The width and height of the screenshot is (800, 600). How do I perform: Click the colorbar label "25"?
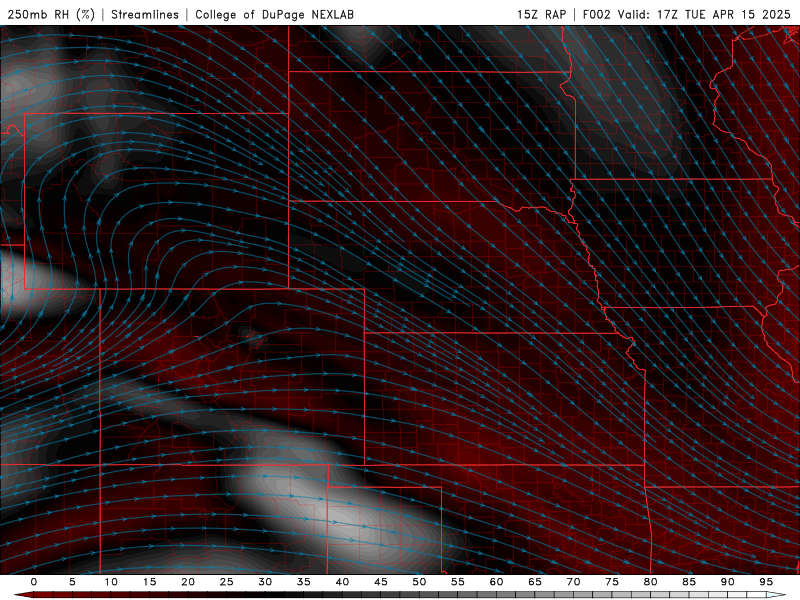[227, 582]
